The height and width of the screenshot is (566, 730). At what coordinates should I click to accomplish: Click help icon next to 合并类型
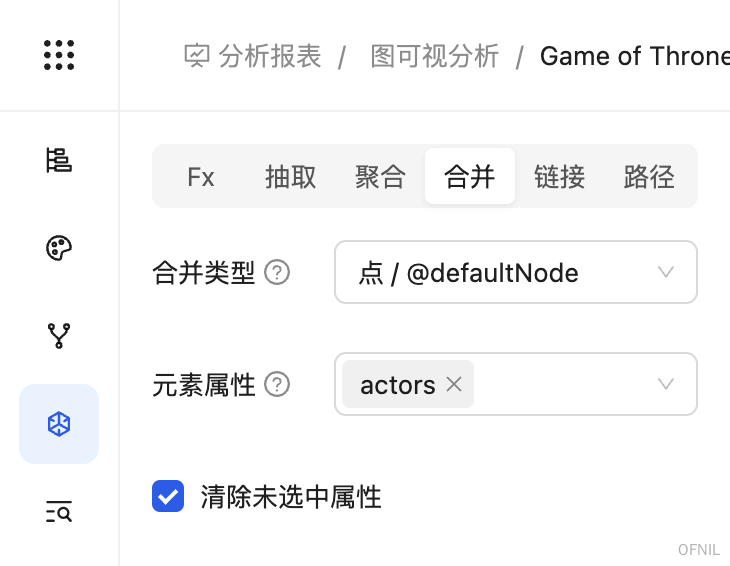277,272
